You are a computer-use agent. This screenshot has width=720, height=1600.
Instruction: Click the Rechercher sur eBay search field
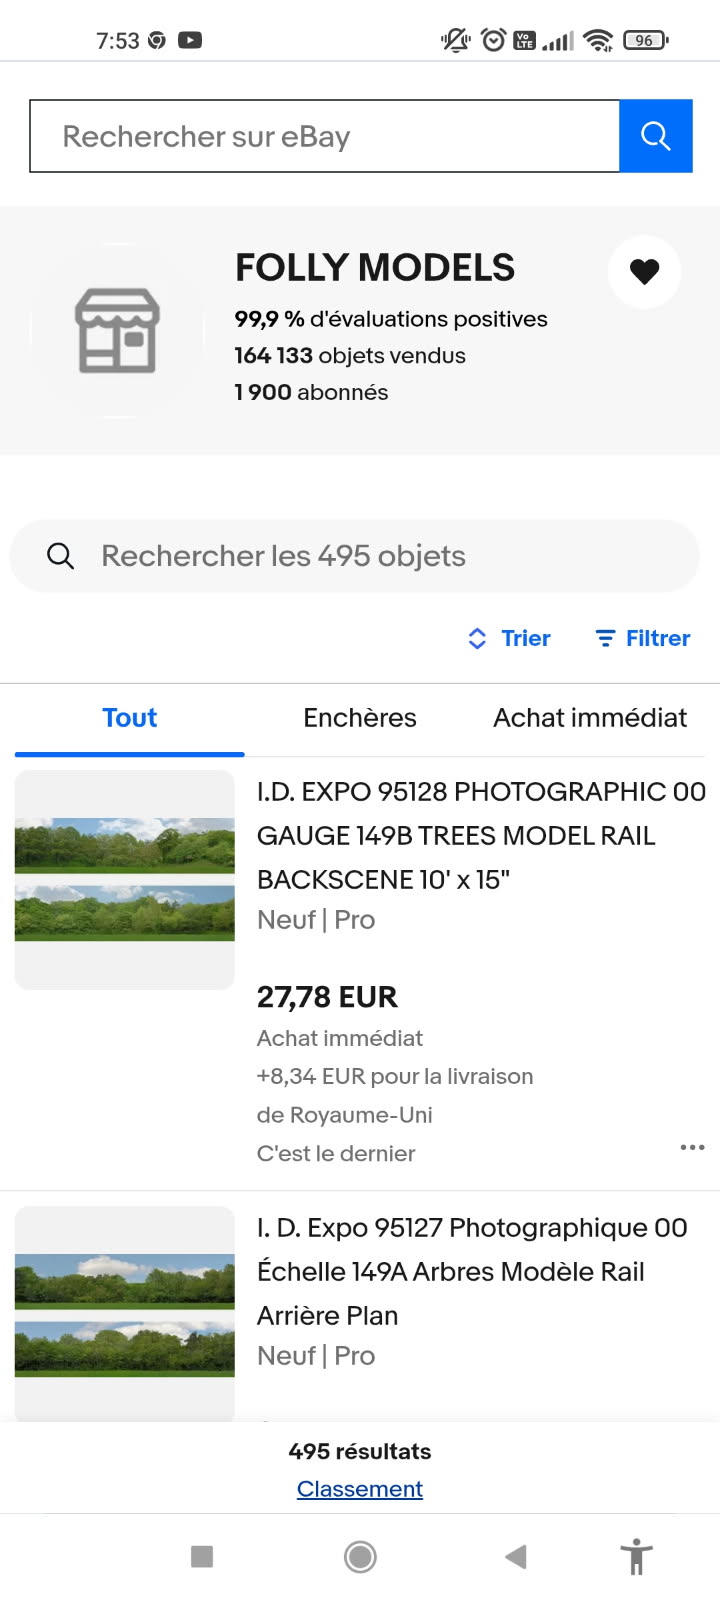[325, 136]
